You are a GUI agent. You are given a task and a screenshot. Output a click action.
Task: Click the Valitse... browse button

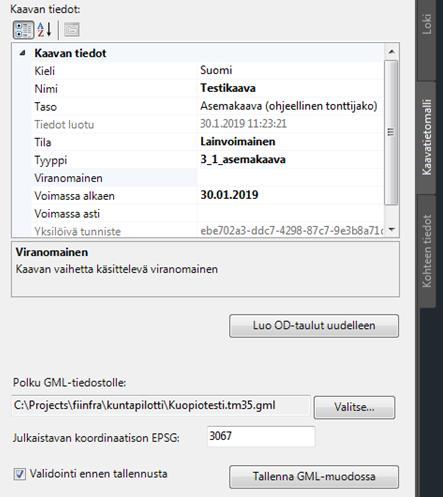pos(354,407)
